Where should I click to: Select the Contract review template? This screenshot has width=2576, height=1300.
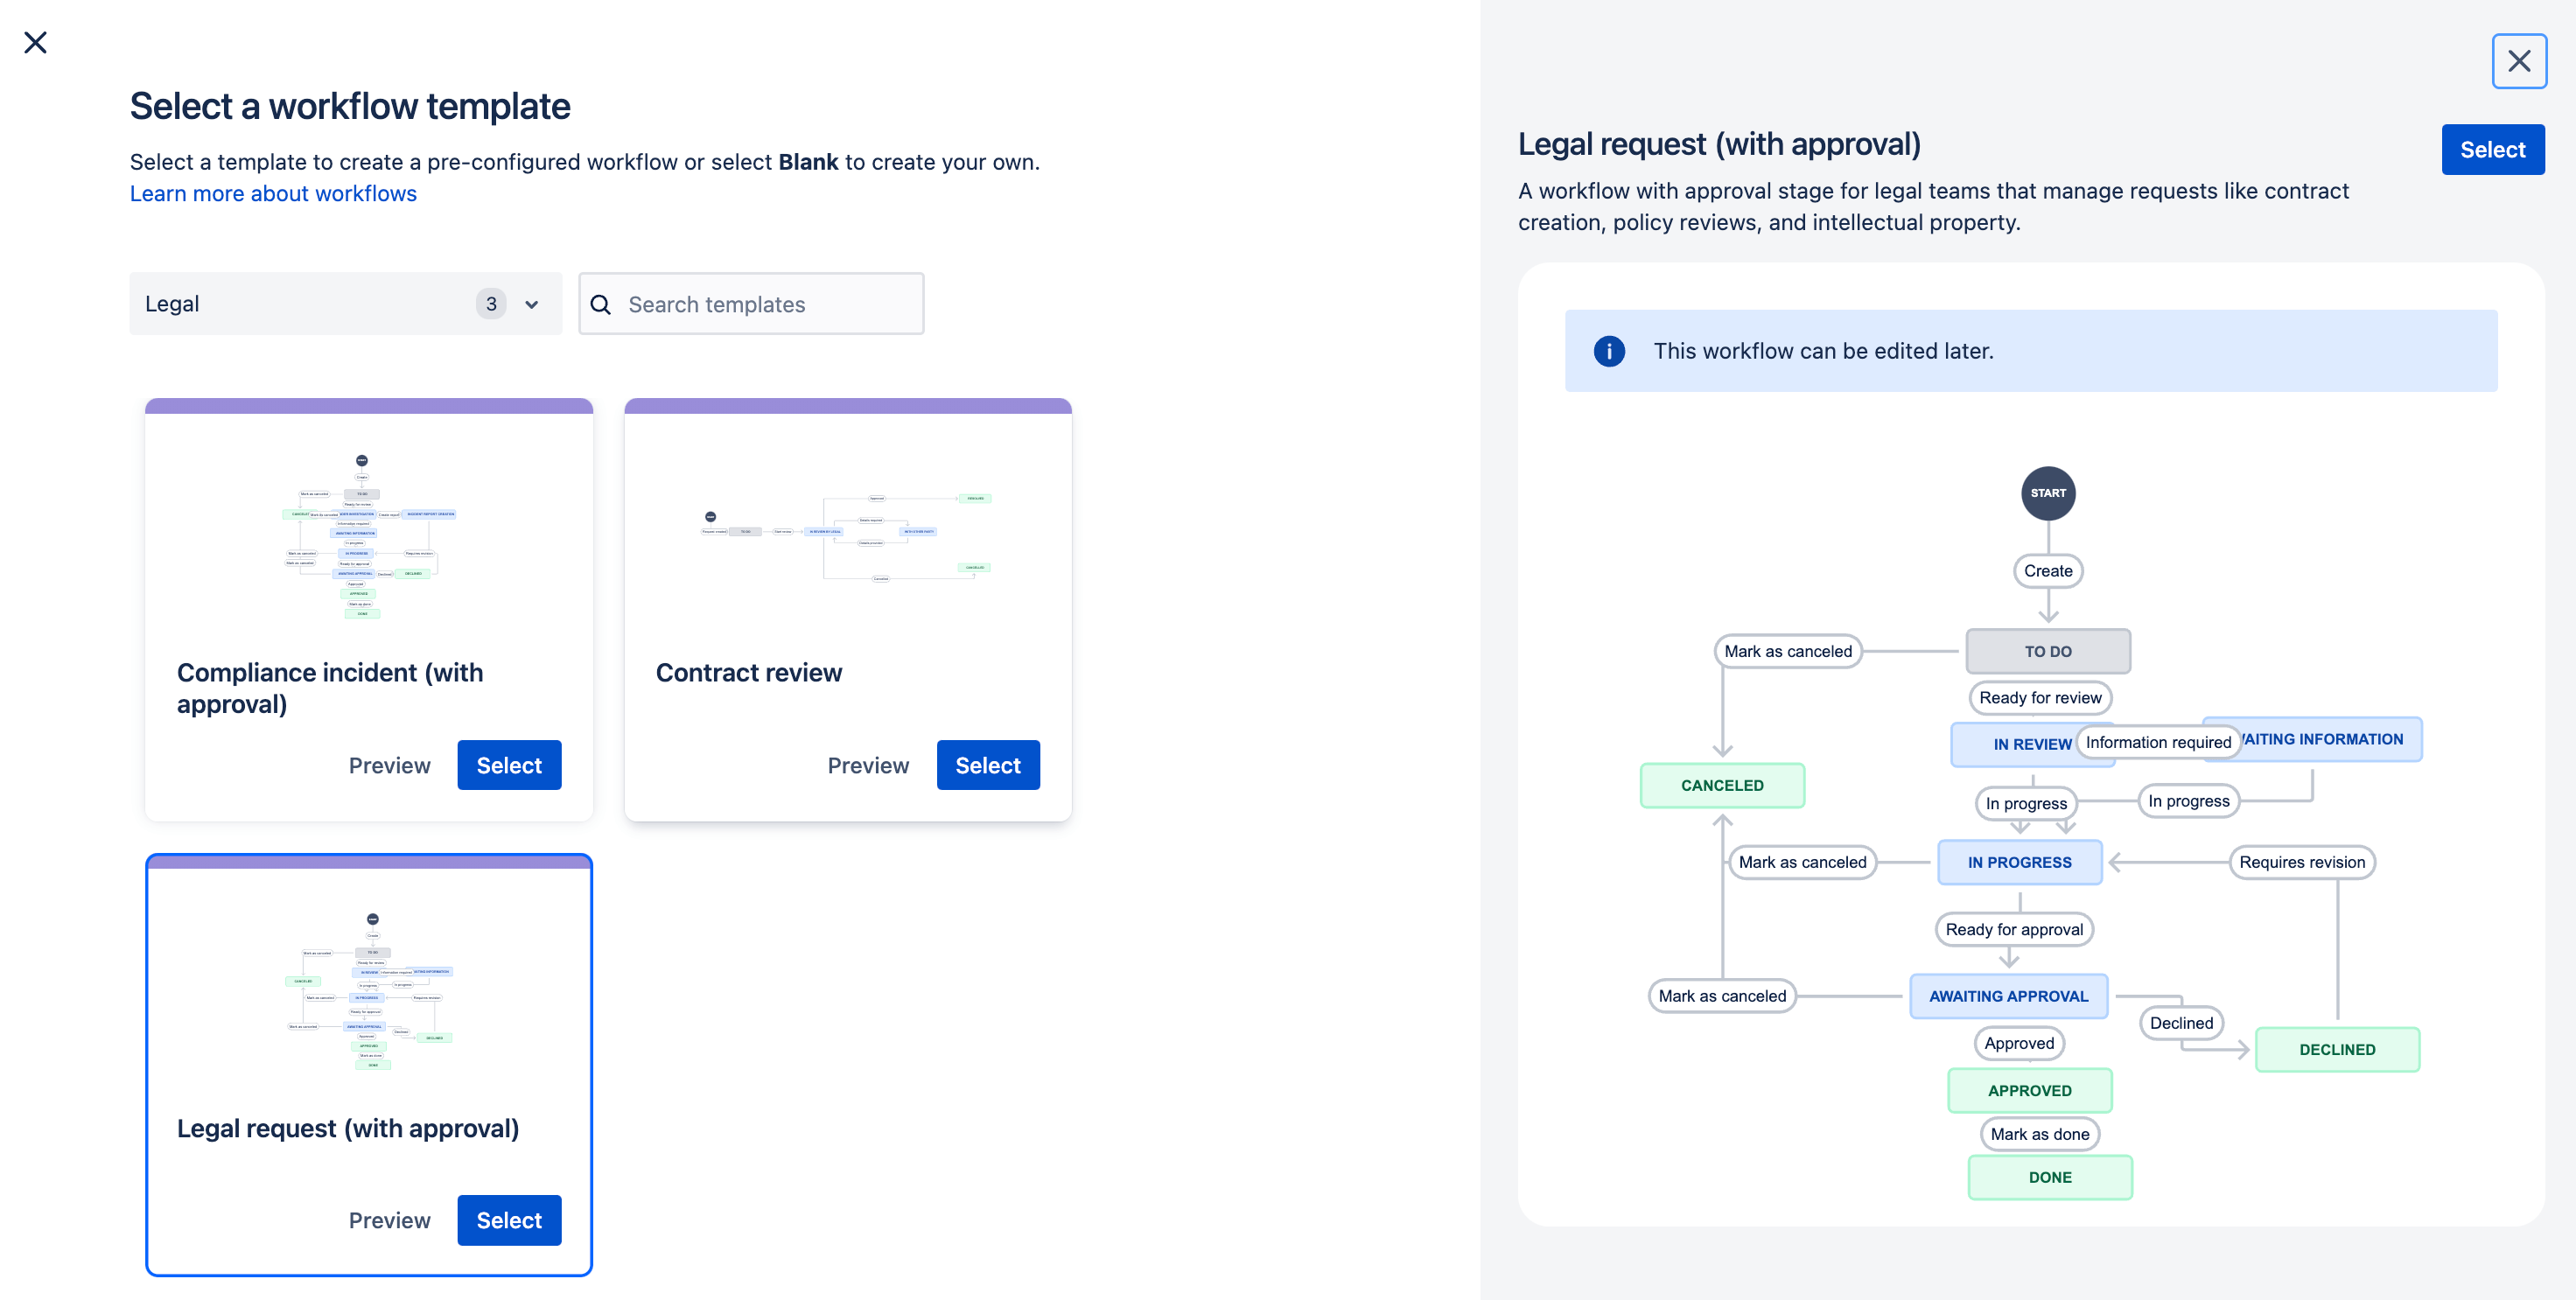[x=988, y=765]
